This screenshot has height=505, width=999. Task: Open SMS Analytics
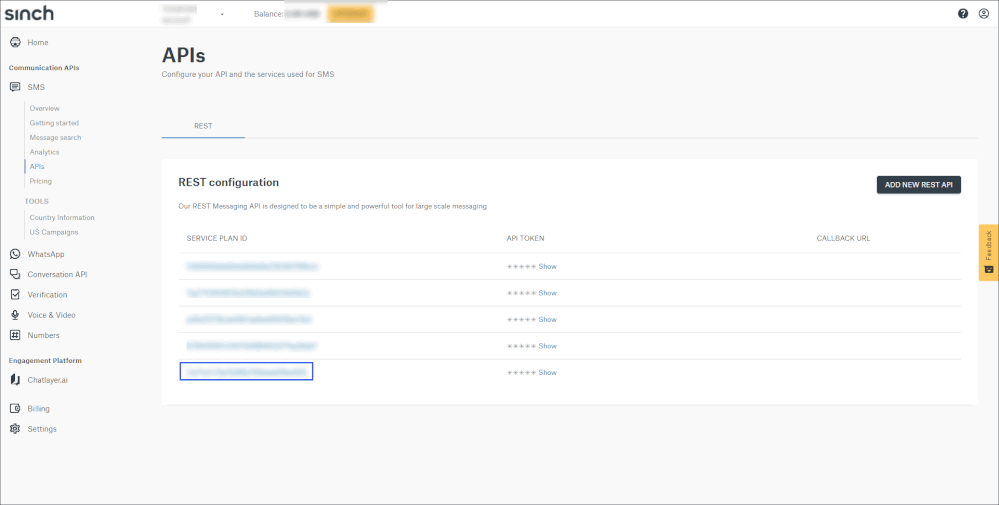[45, 152]
